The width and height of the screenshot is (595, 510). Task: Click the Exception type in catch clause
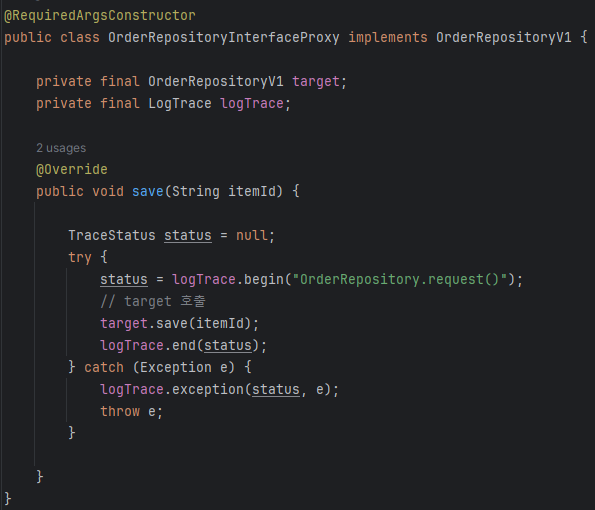[x=175, y=367]
